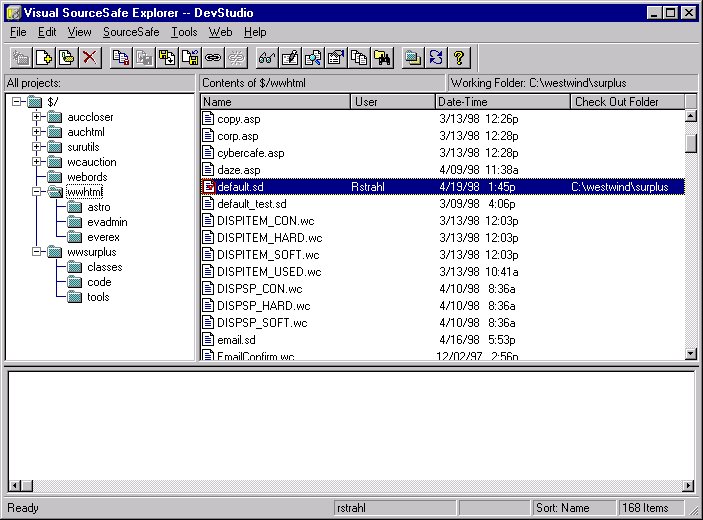Click the Find binoculars toolbar icon
703x520 pixels.
point(382,57)
